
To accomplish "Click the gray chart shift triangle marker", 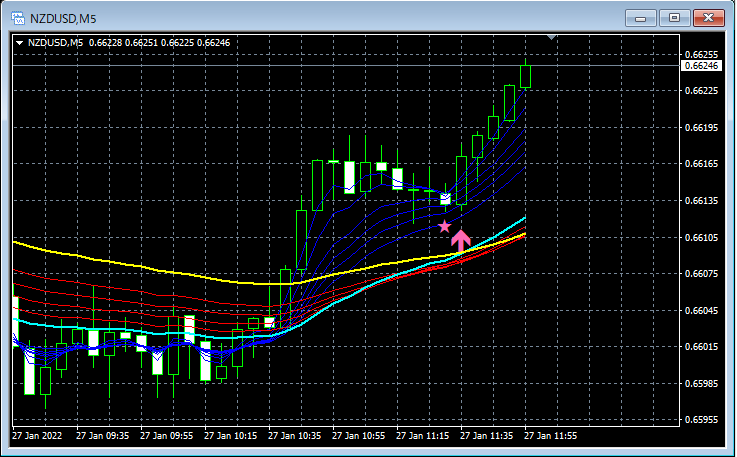I will click(552, 37).
